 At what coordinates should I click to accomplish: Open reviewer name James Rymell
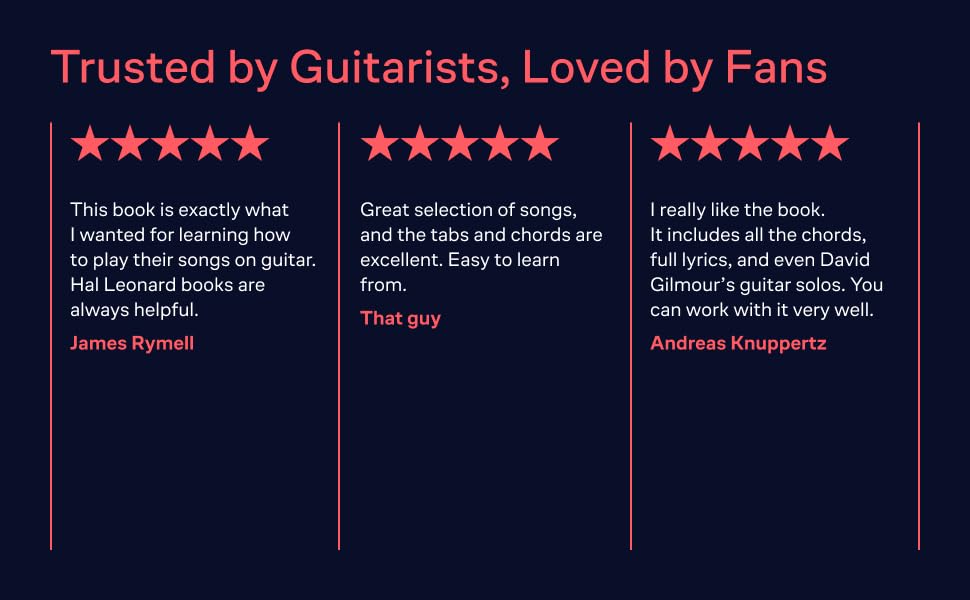point(132,343)
